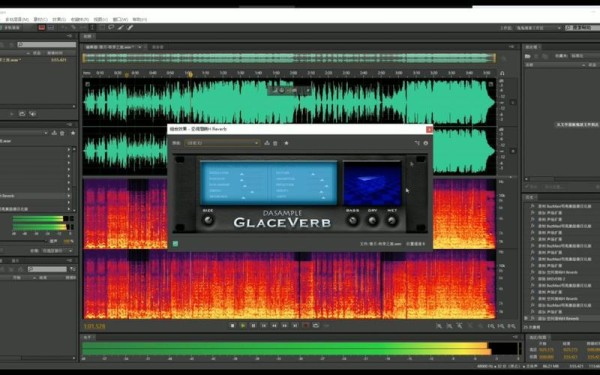This screenshot has width=600, height=375.
Task: Stop playback with the transport Stop button
Action: point(232,326)
